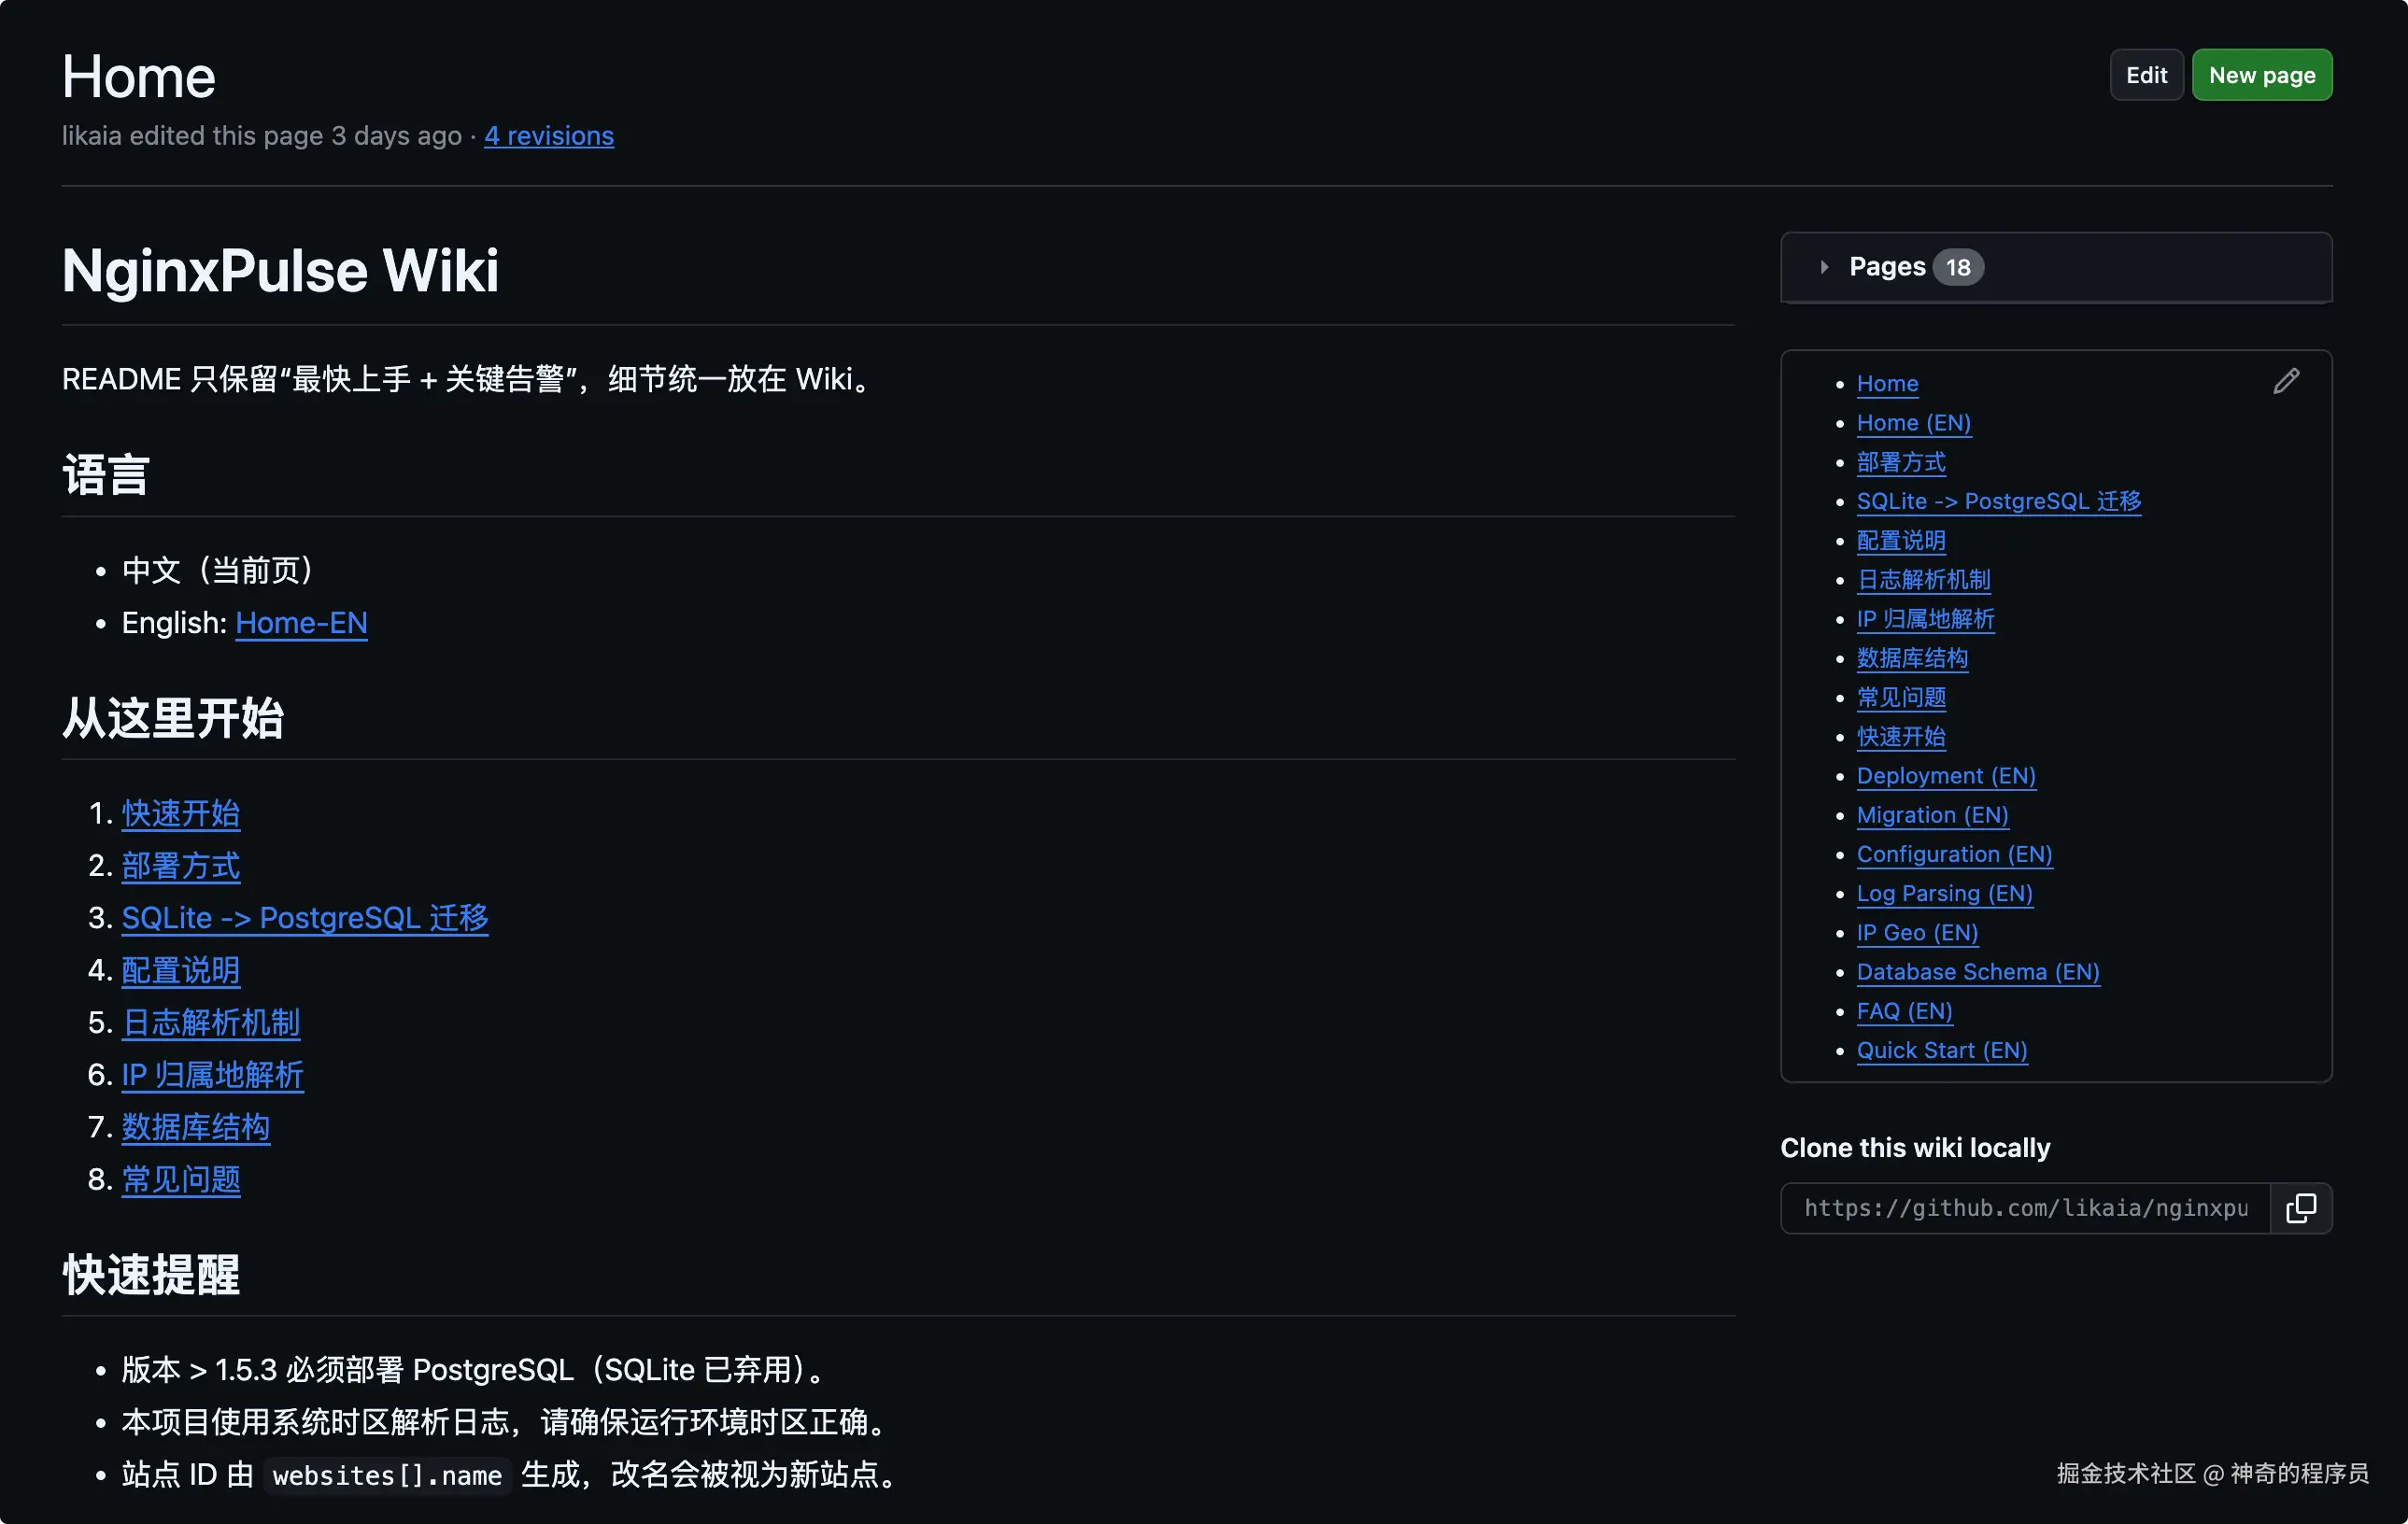Open the 4 revisions history link

tap(548, 135)
